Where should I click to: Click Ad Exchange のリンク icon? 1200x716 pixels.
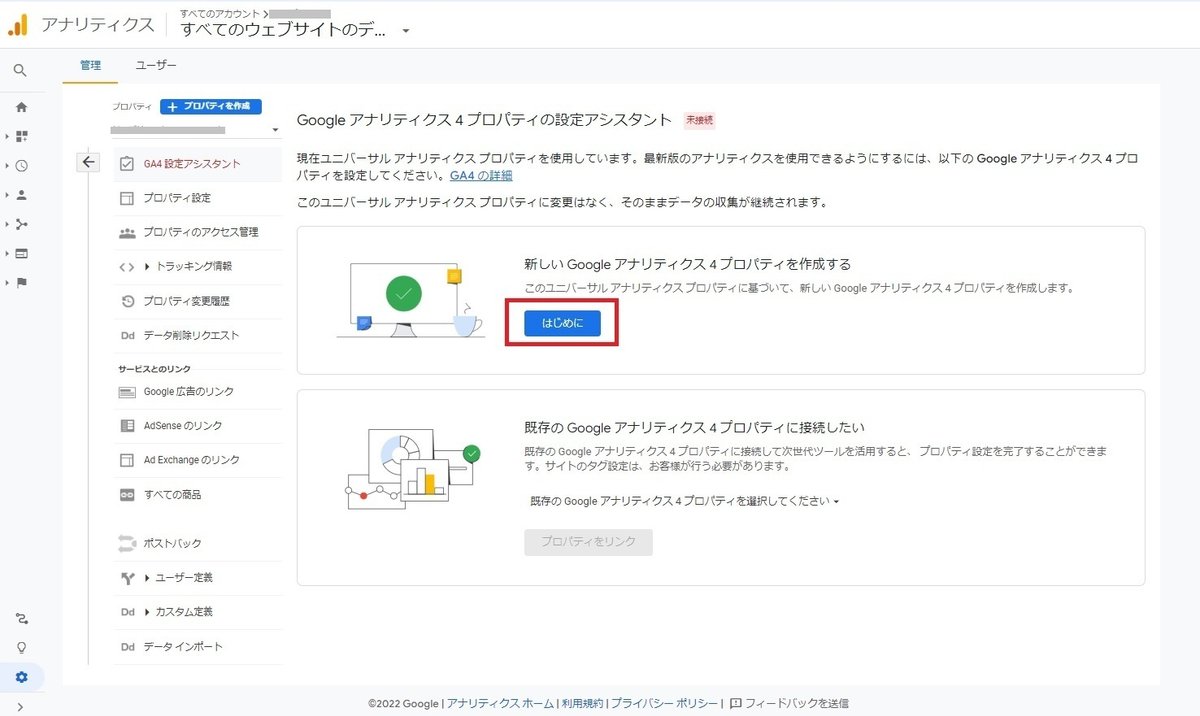coord(127,460)
